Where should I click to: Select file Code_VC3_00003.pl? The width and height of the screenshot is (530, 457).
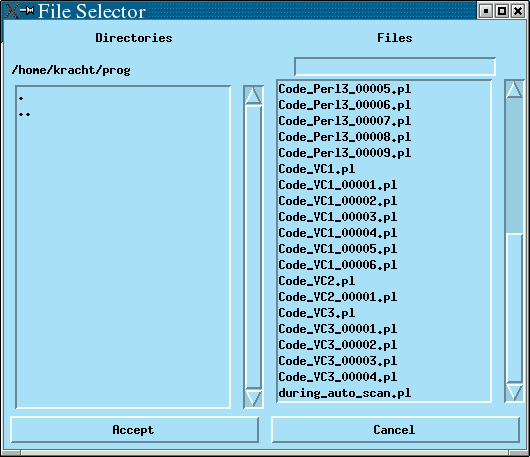tap(337, 361)
